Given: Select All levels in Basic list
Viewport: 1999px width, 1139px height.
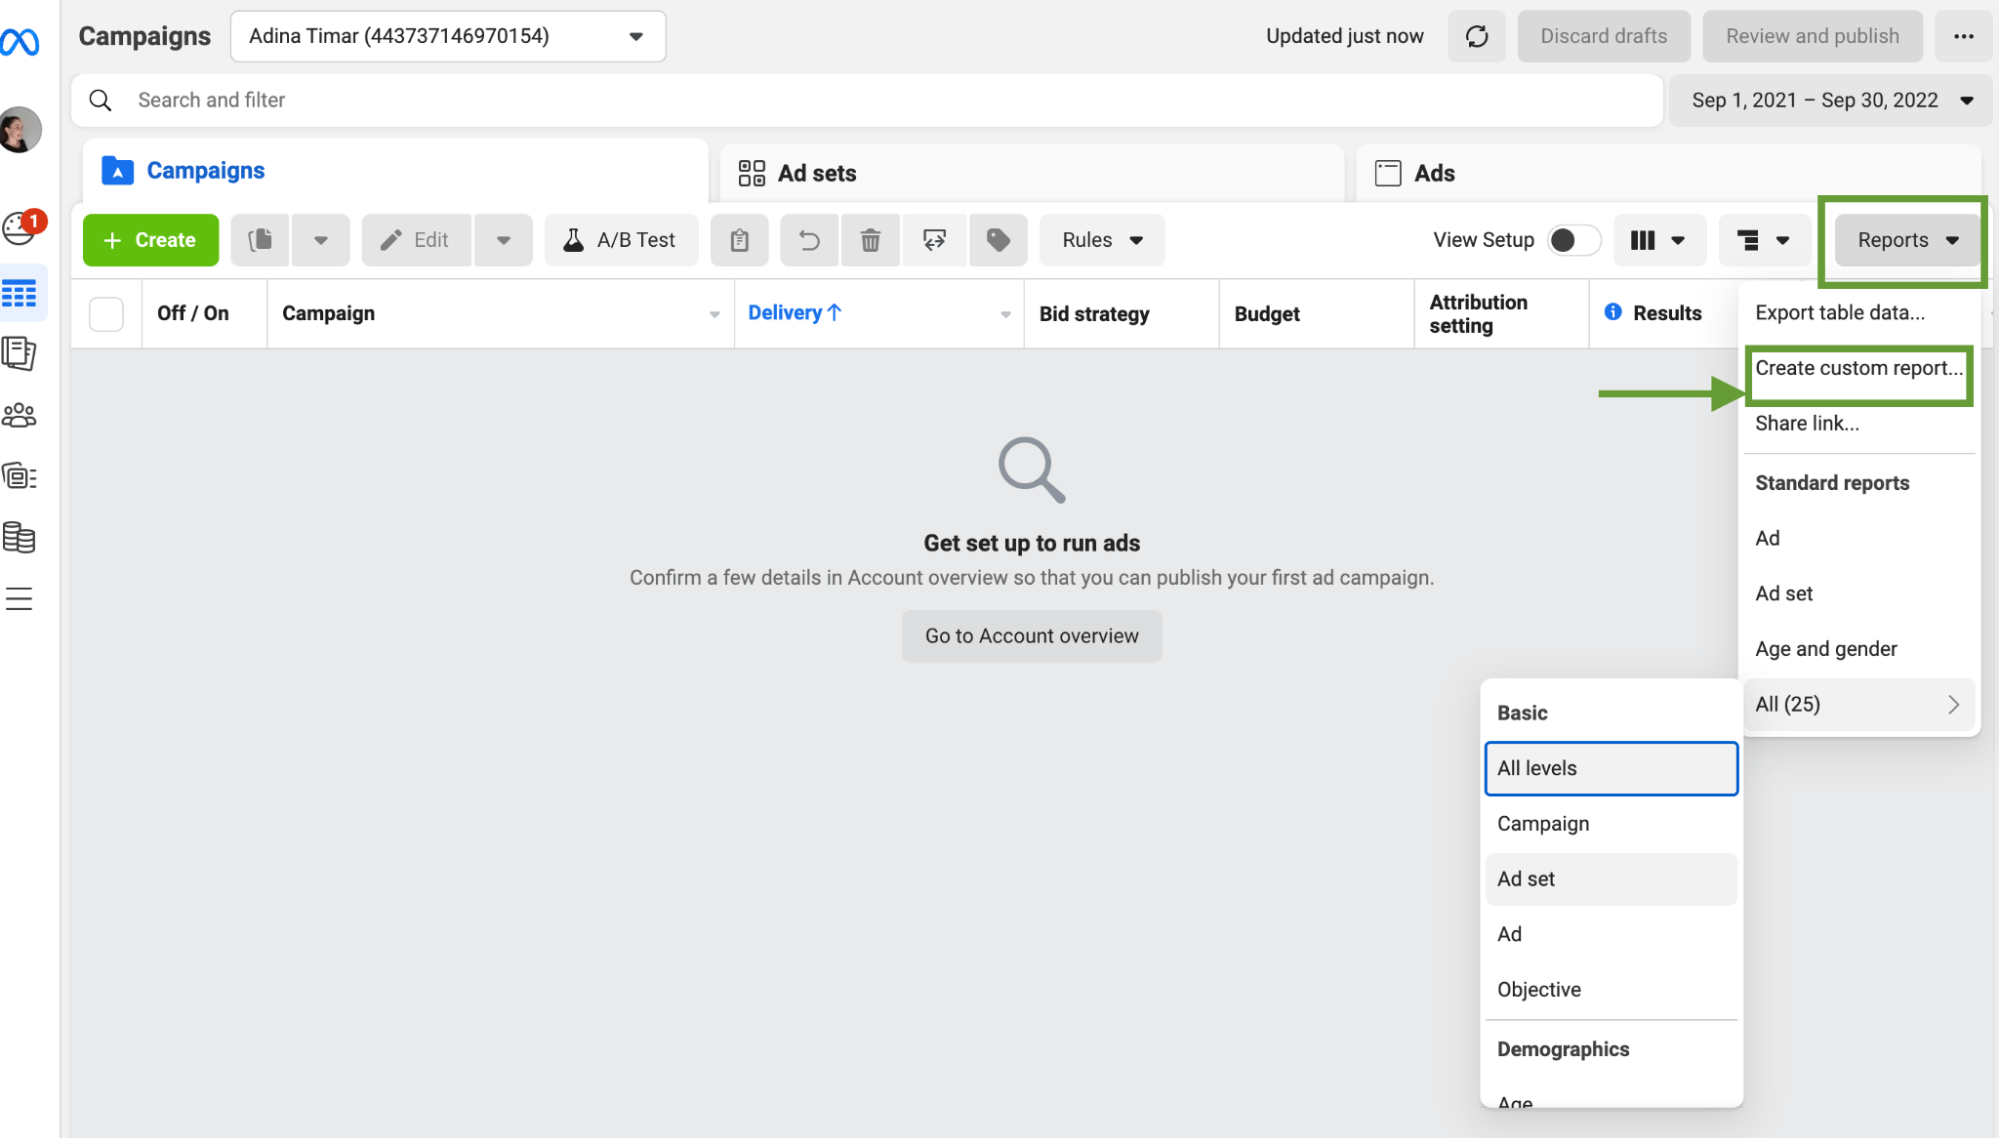Looking at the screenshot, I should (1611, 769).
